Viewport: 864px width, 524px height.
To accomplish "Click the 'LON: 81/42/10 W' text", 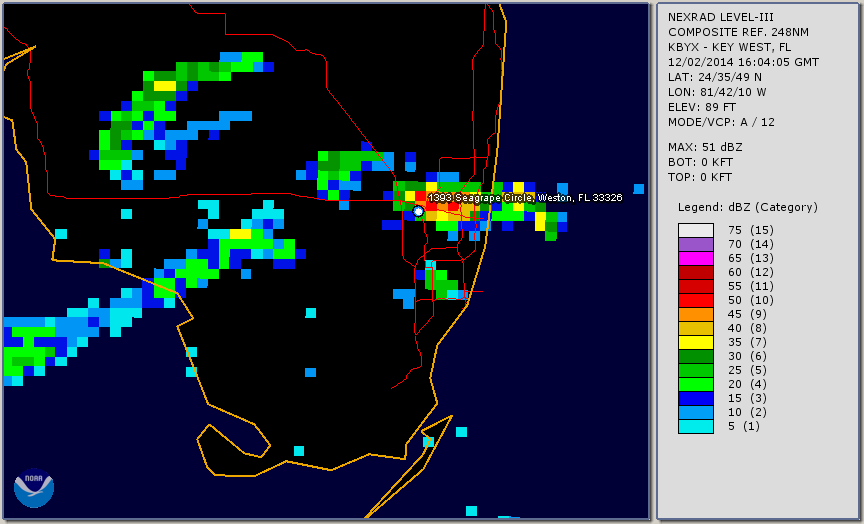I will click(717, 92).
